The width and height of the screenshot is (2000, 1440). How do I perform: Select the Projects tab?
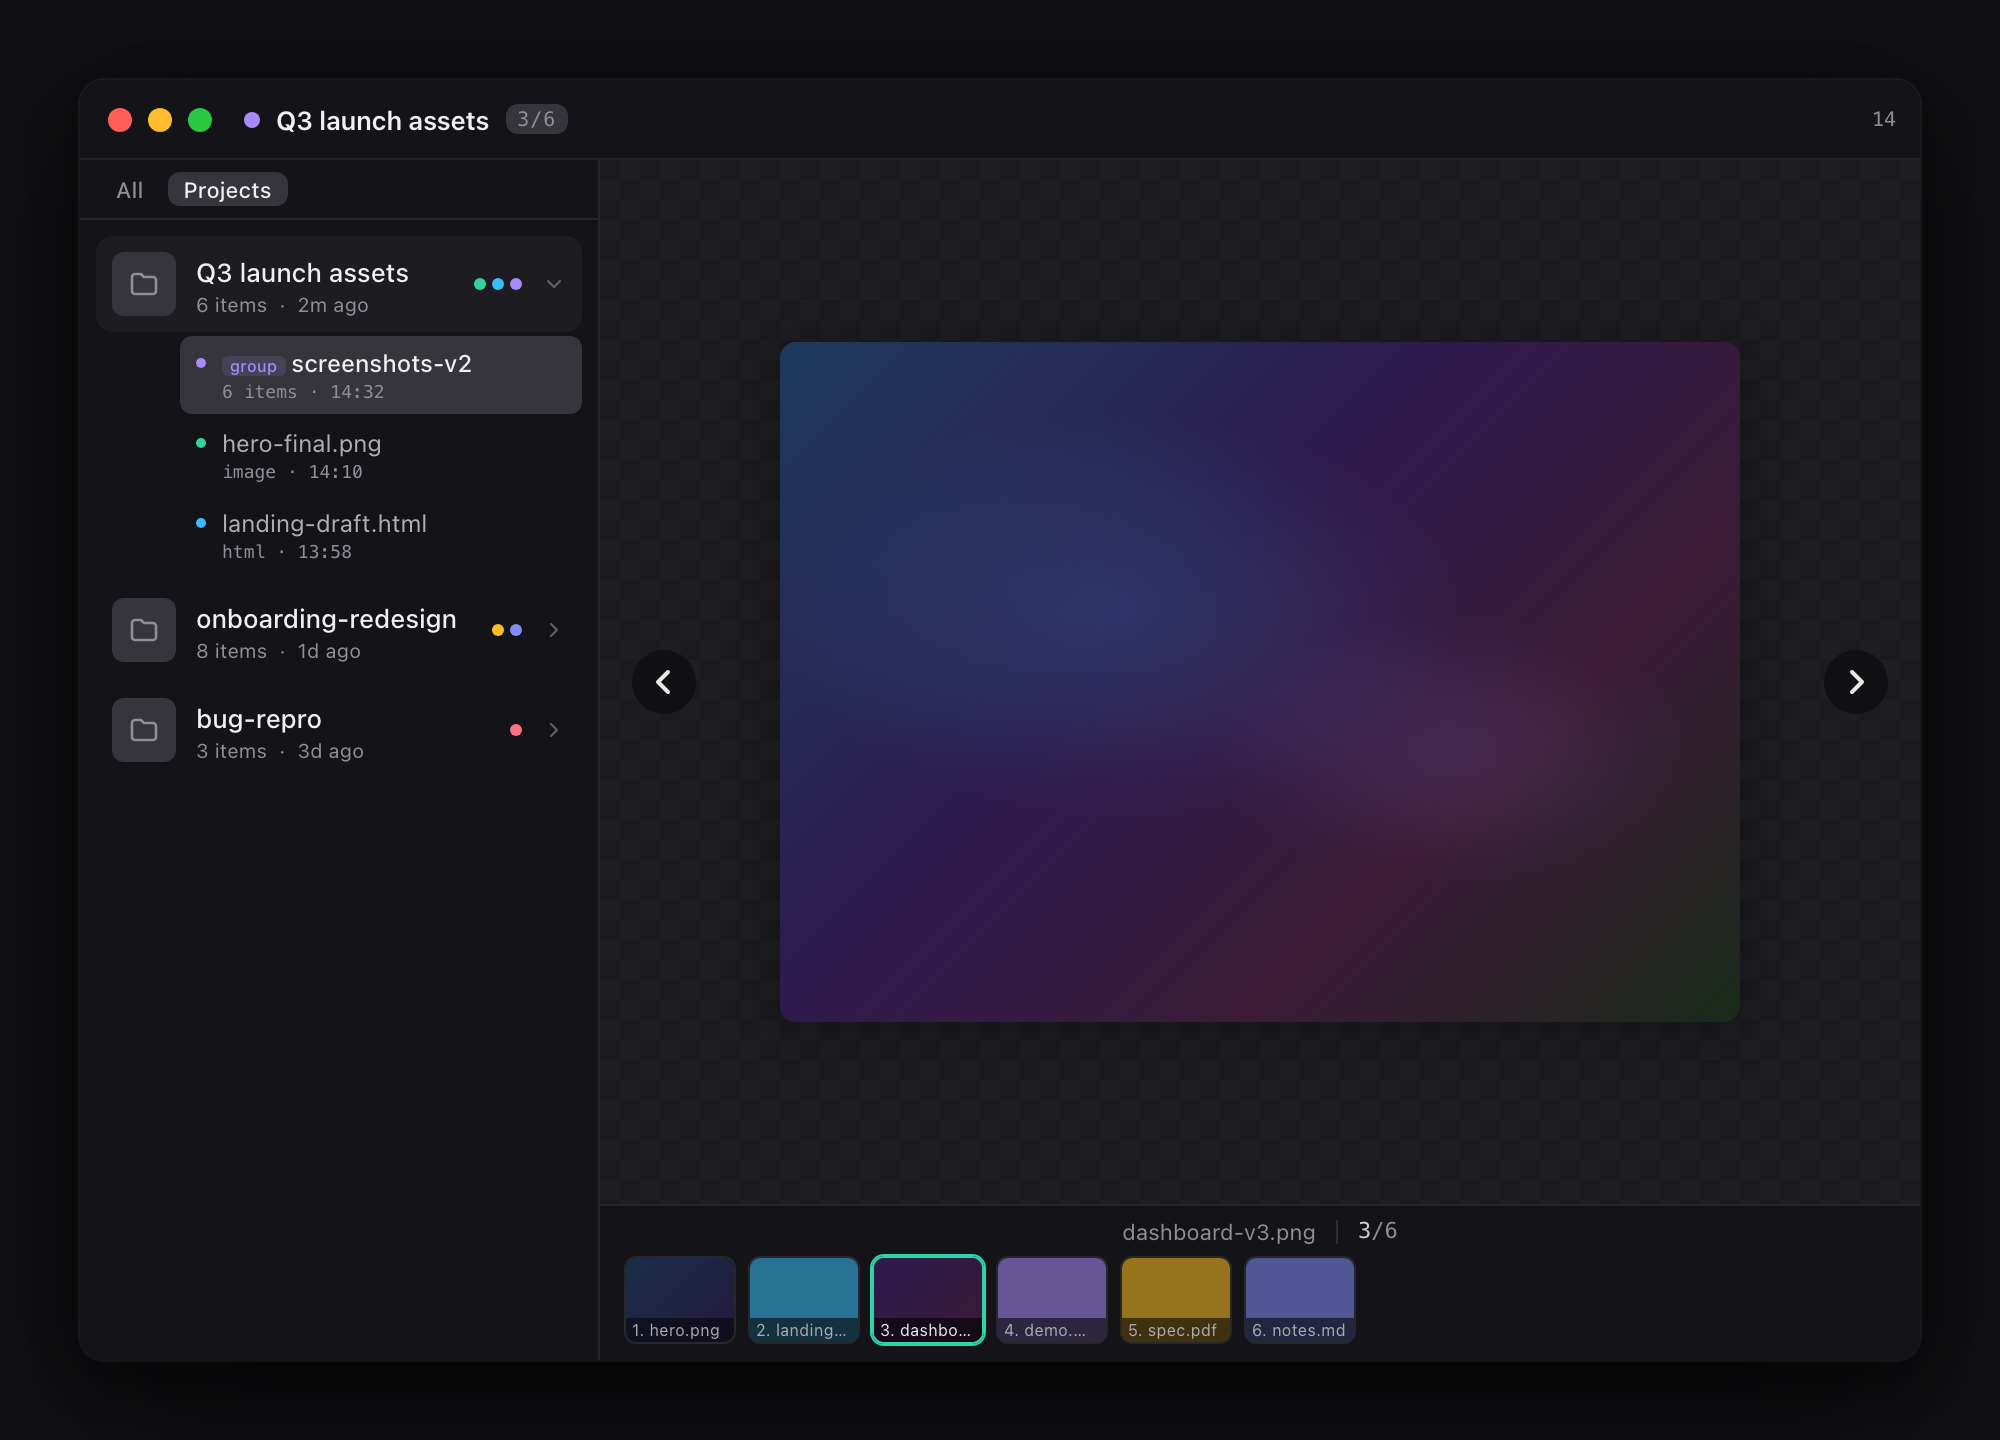coord(227,190)
